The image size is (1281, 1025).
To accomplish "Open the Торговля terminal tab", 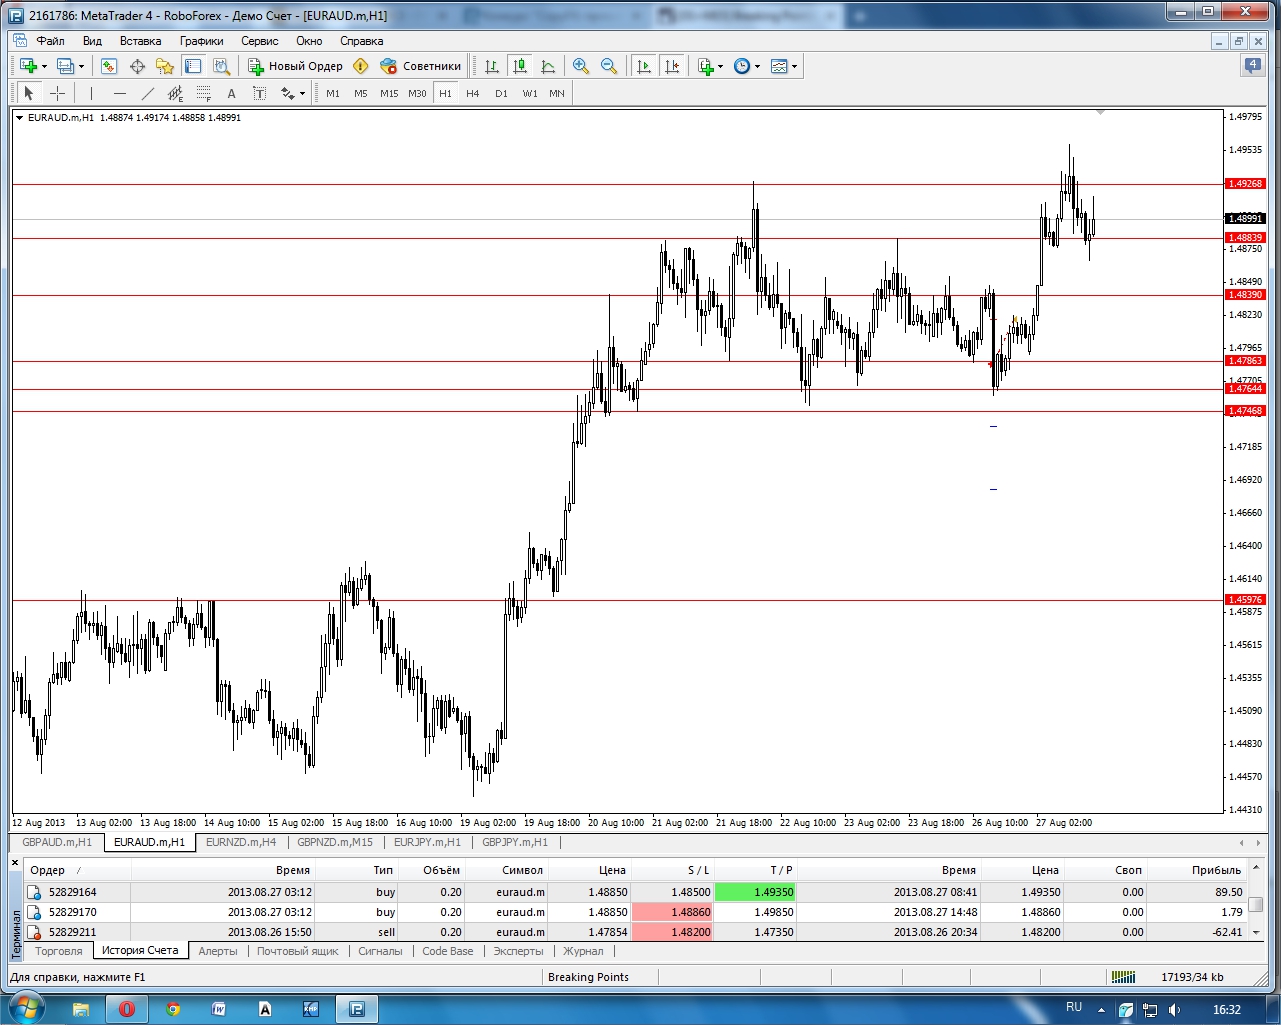I will (x=59, y=951).
